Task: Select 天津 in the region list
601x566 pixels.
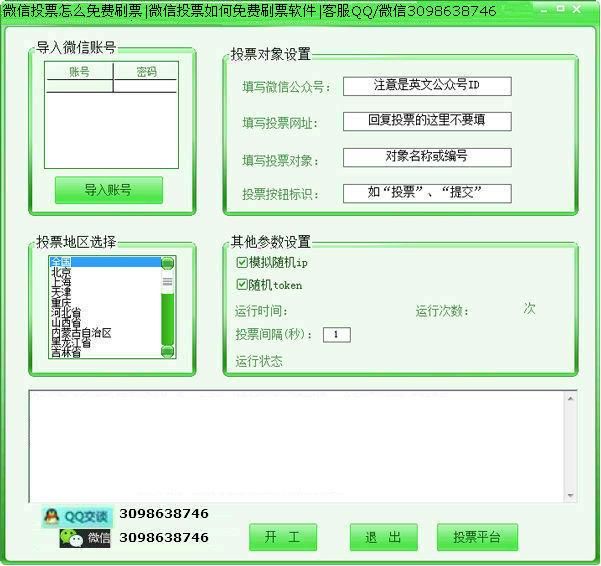Action: click(105, 292)
